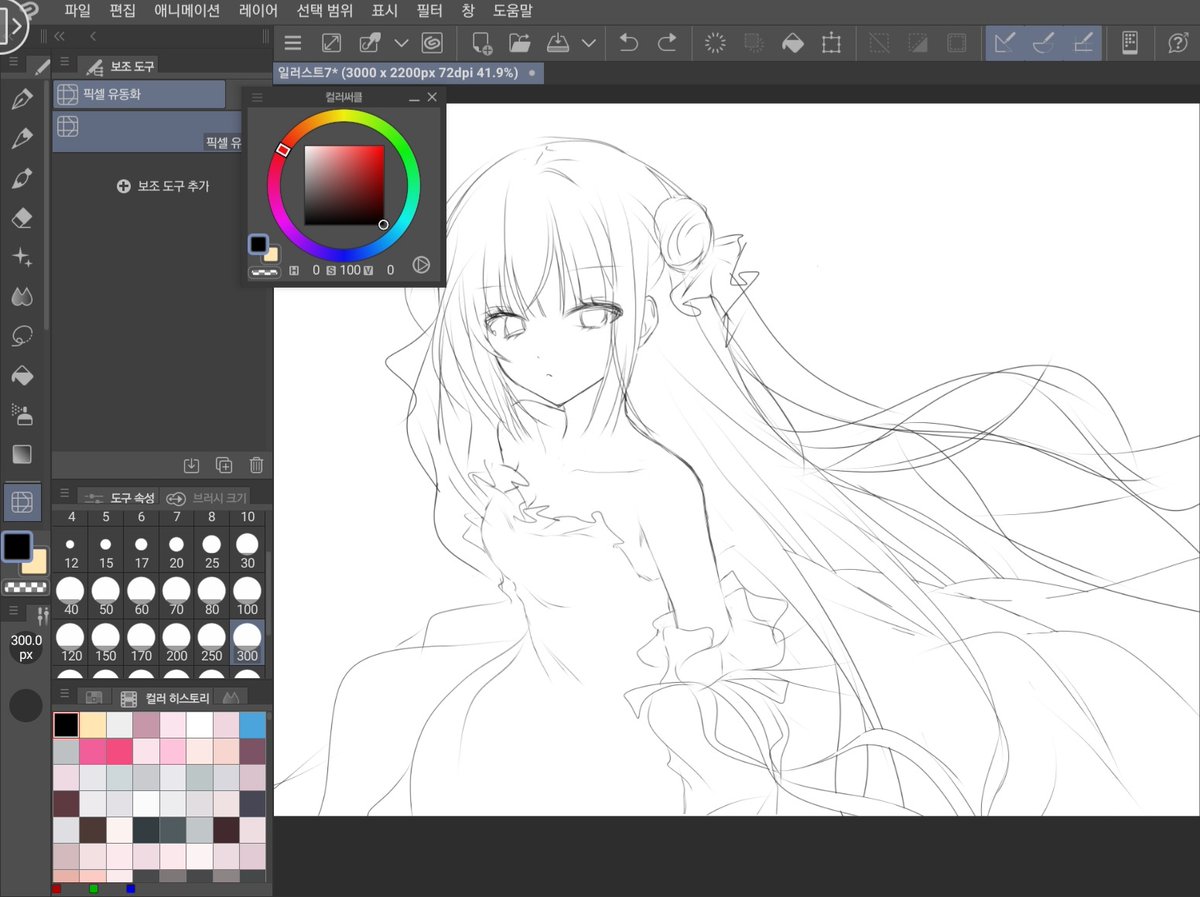Select the 픽셀 유동화 sub tool

pyautogui.click(x=139, y=94)
